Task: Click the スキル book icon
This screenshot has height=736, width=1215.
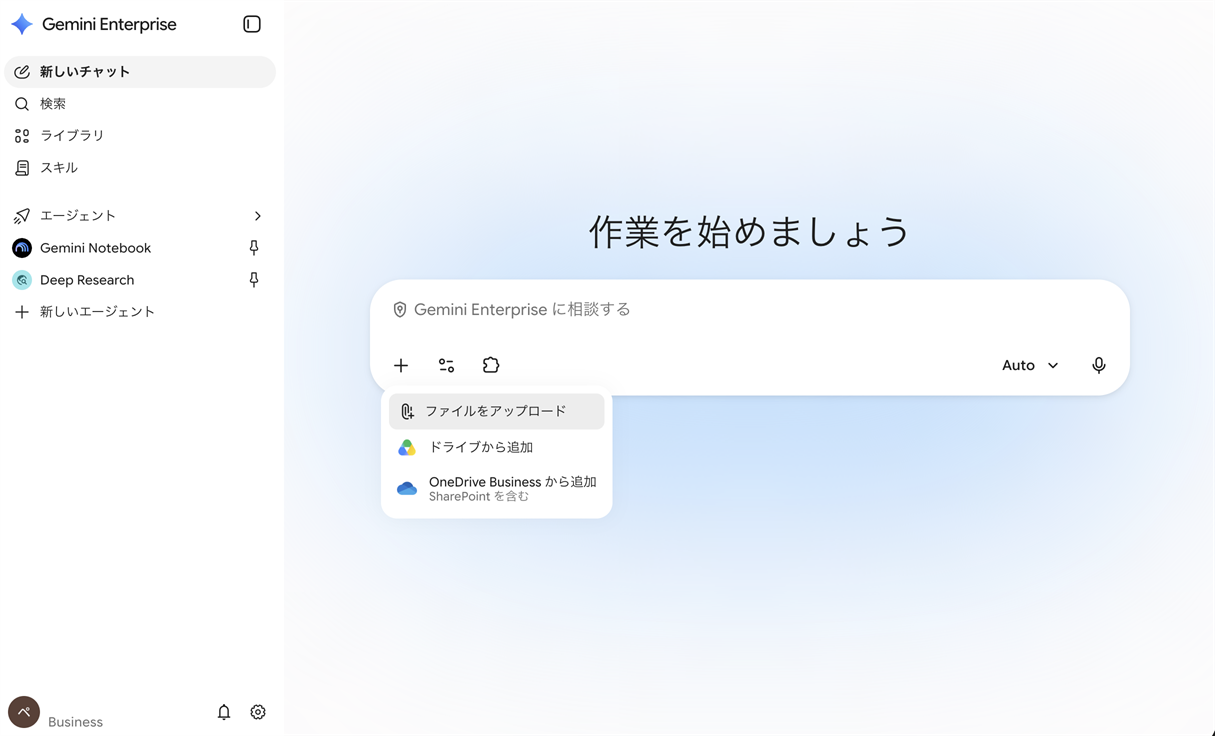Action: click(x=22, y=168)
